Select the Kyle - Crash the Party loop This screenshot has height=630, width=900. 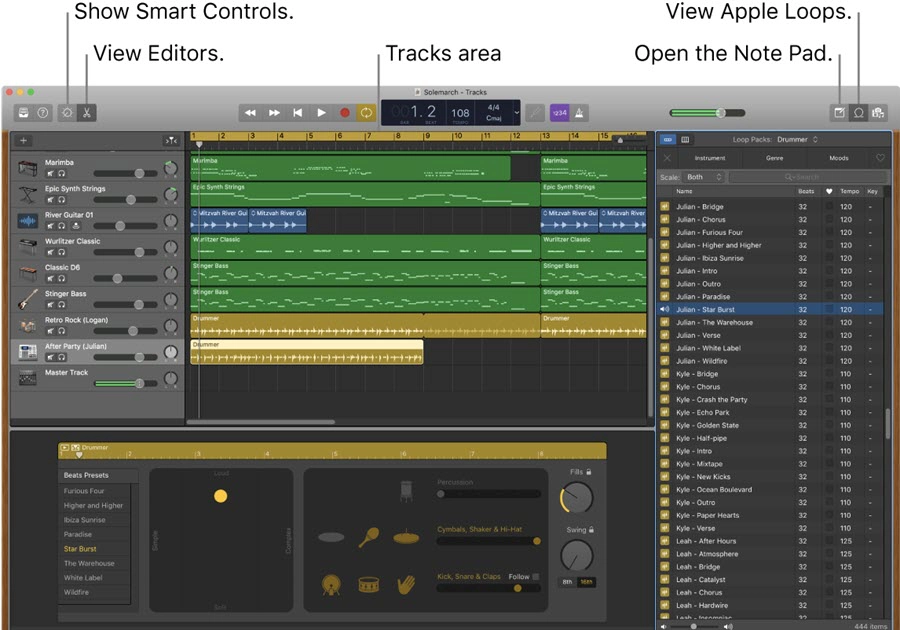pos(771,399)
